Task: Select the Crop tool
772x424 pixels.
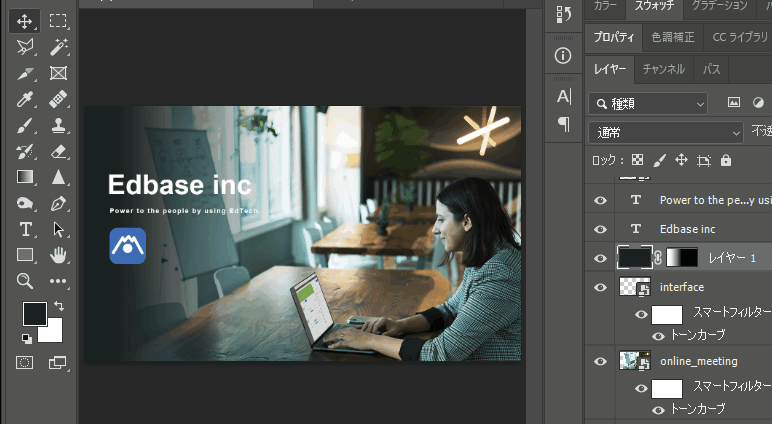Action: click(x=24, y=73)
